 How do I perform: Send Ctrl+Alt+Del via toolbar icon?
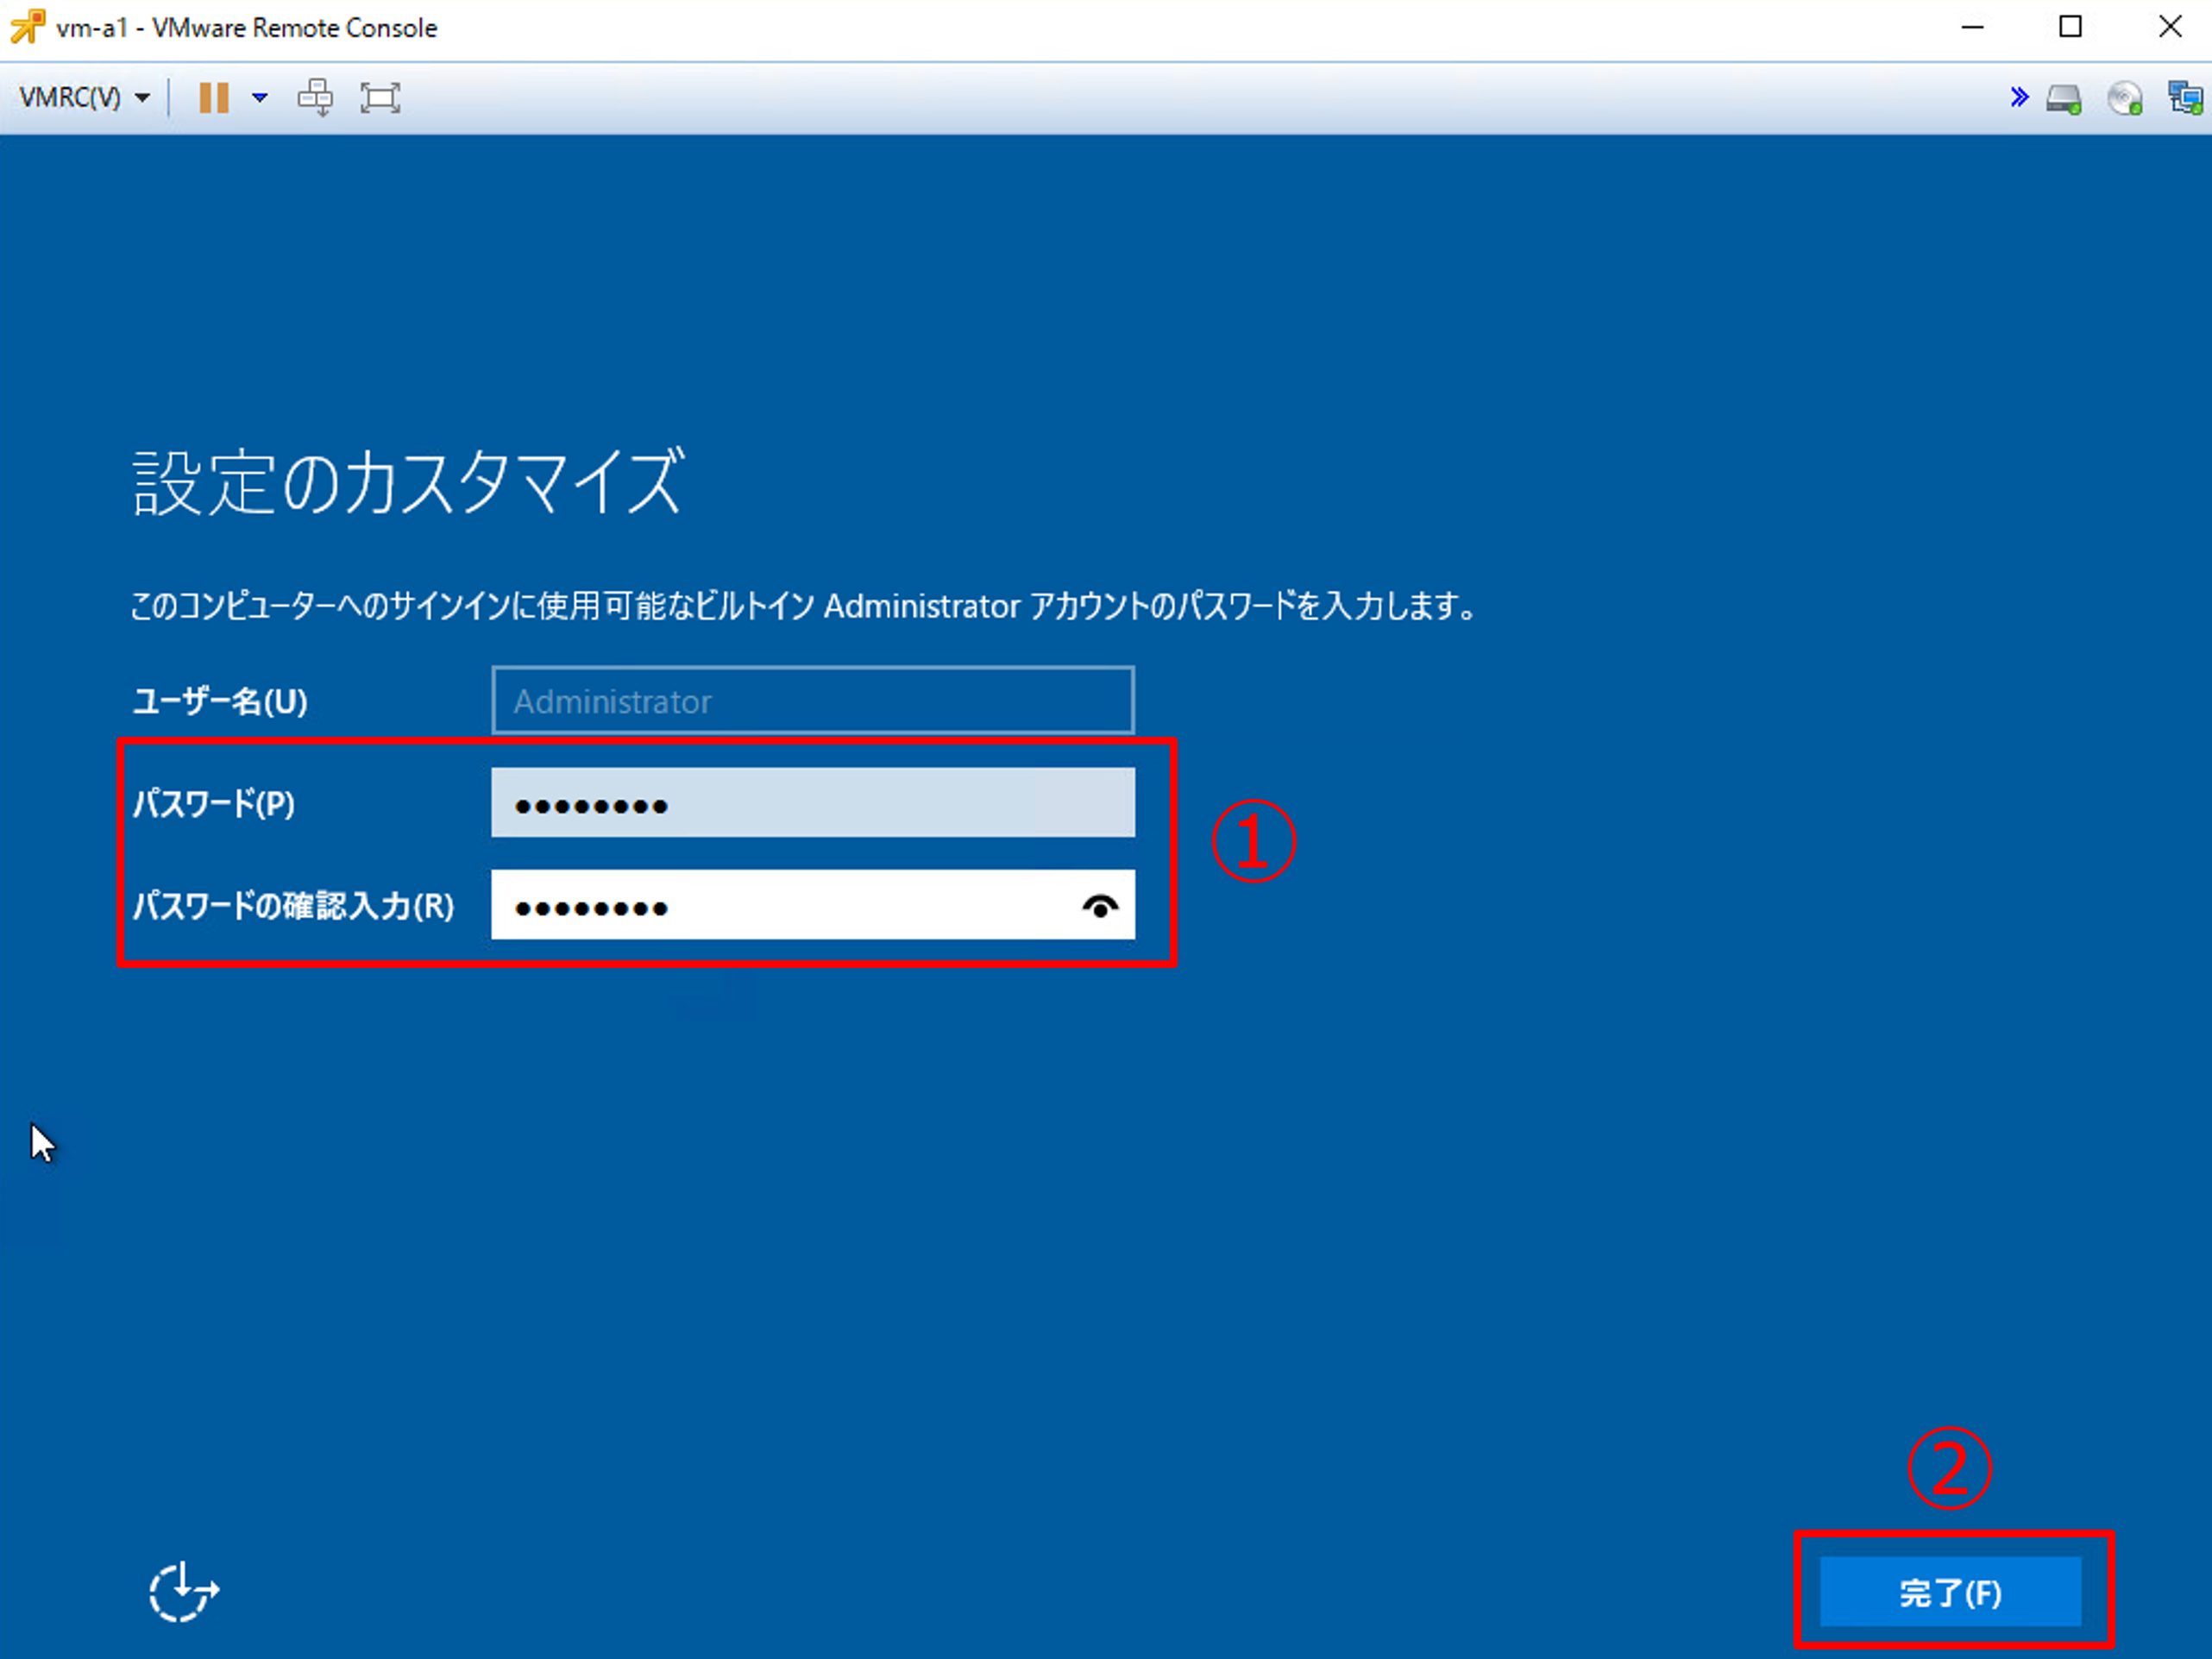point(316,97)
